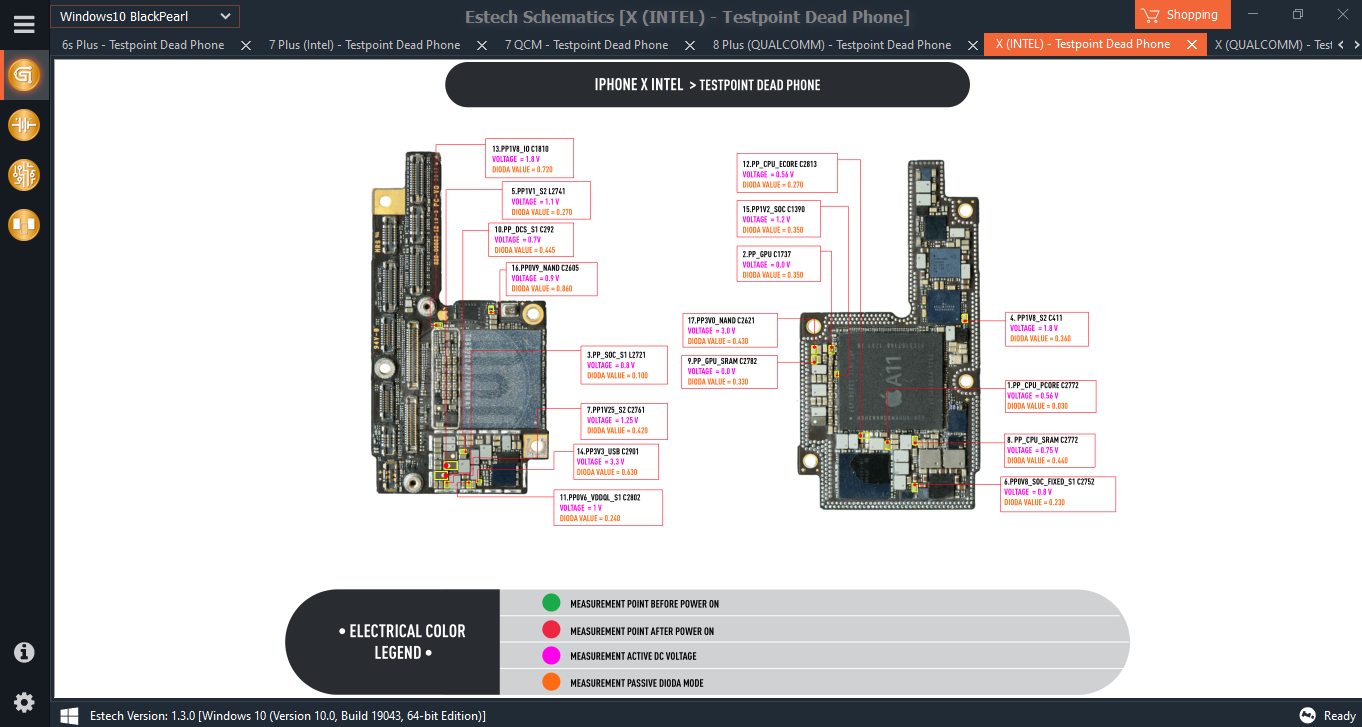
Task: Close the X (INTEL) active tab
Action: click(x=1192, y=45)
